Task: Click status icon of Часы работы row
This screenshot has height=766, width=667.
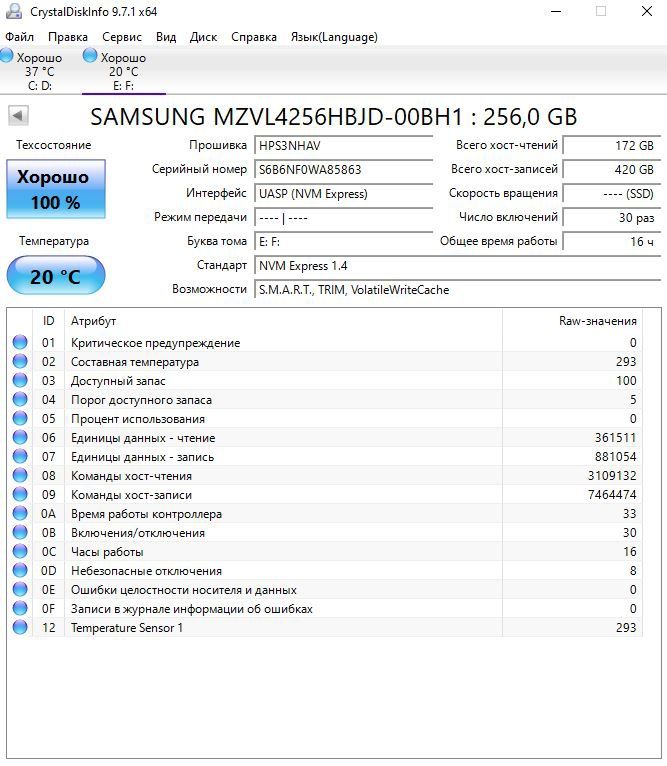Action: pyautogui.click(x=20, y=551)
